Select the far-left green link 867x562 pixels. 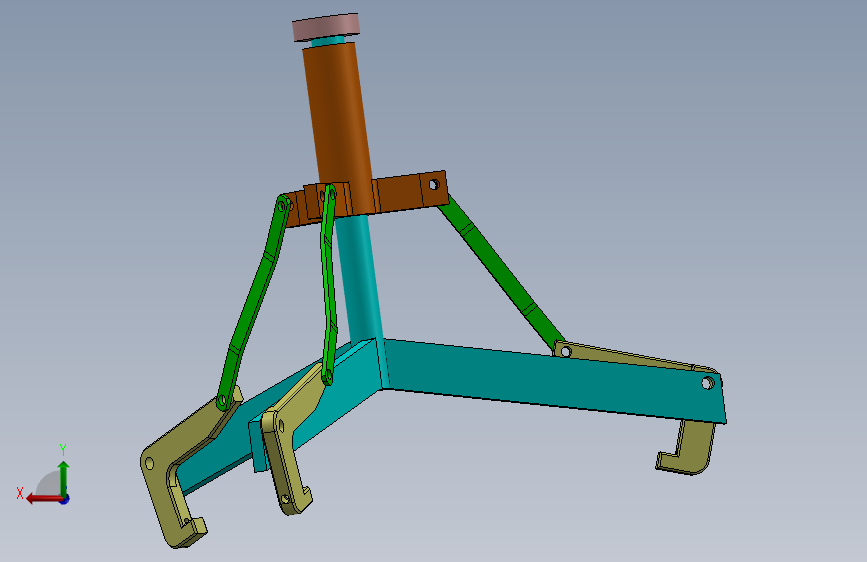tap(253, 303)
